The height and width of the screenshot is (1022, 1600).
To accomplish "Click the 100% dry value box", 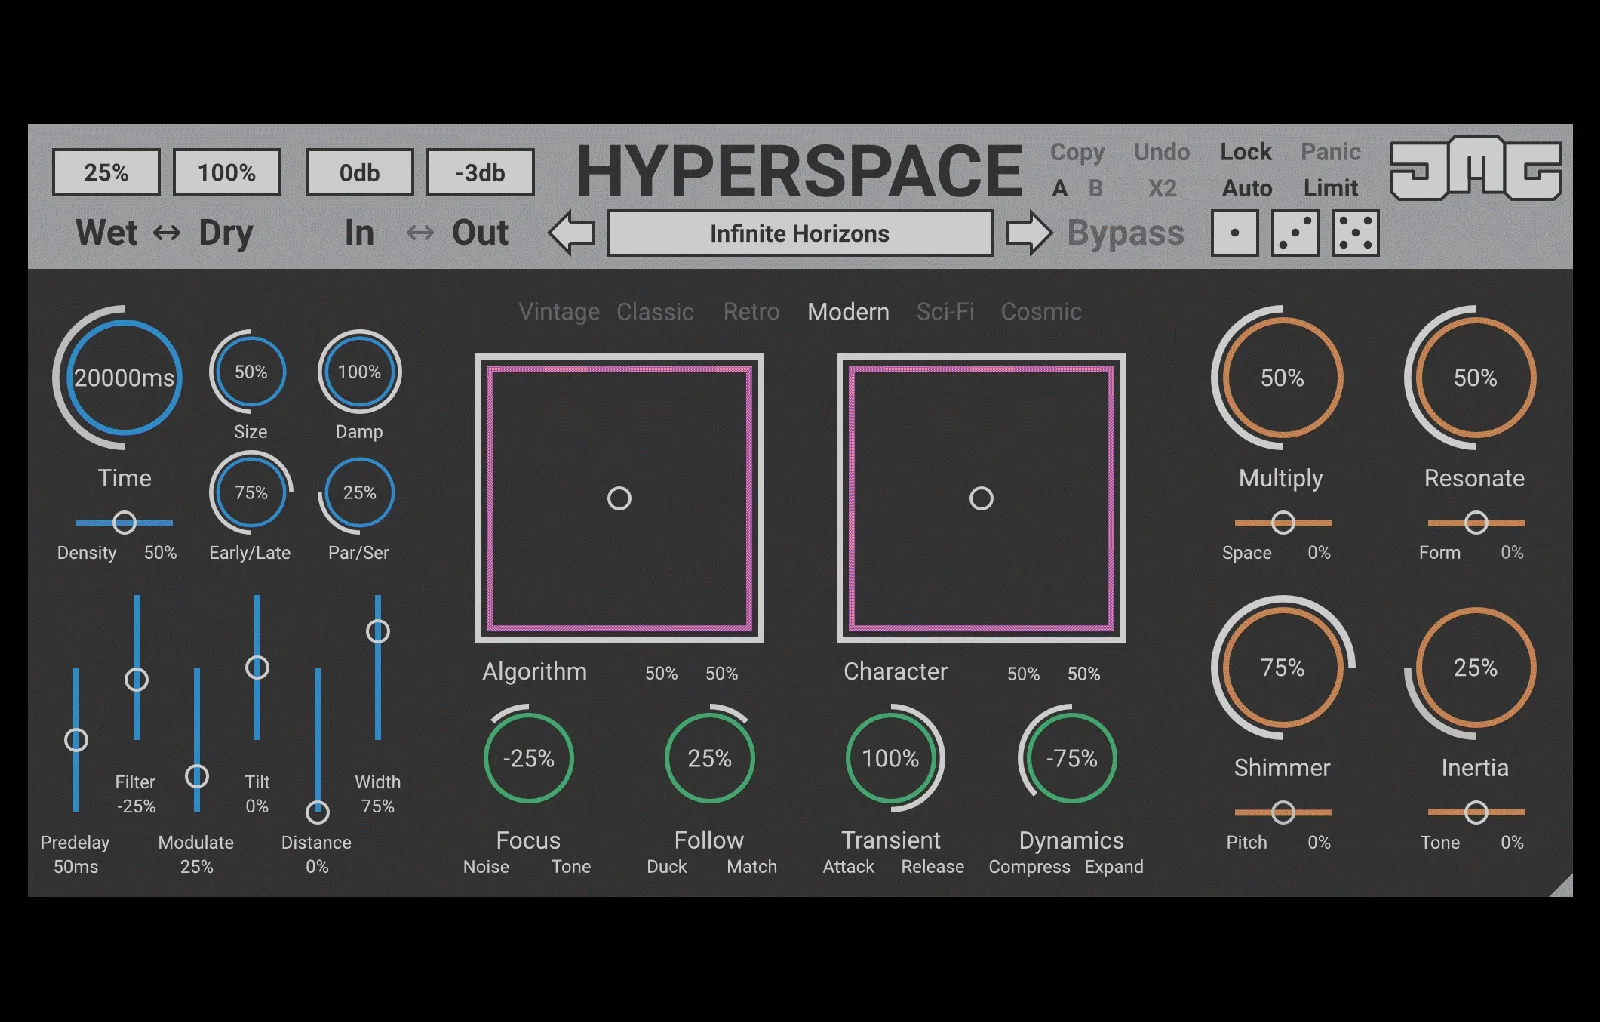I will click(x=227, y=173).
